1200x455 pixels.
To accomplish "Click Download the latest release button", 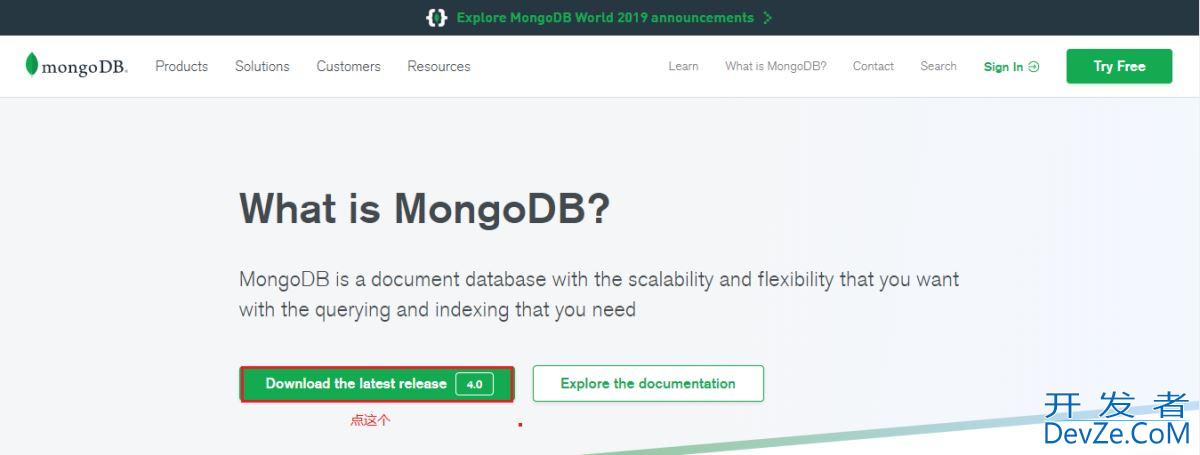I will [x=377, y=384].
